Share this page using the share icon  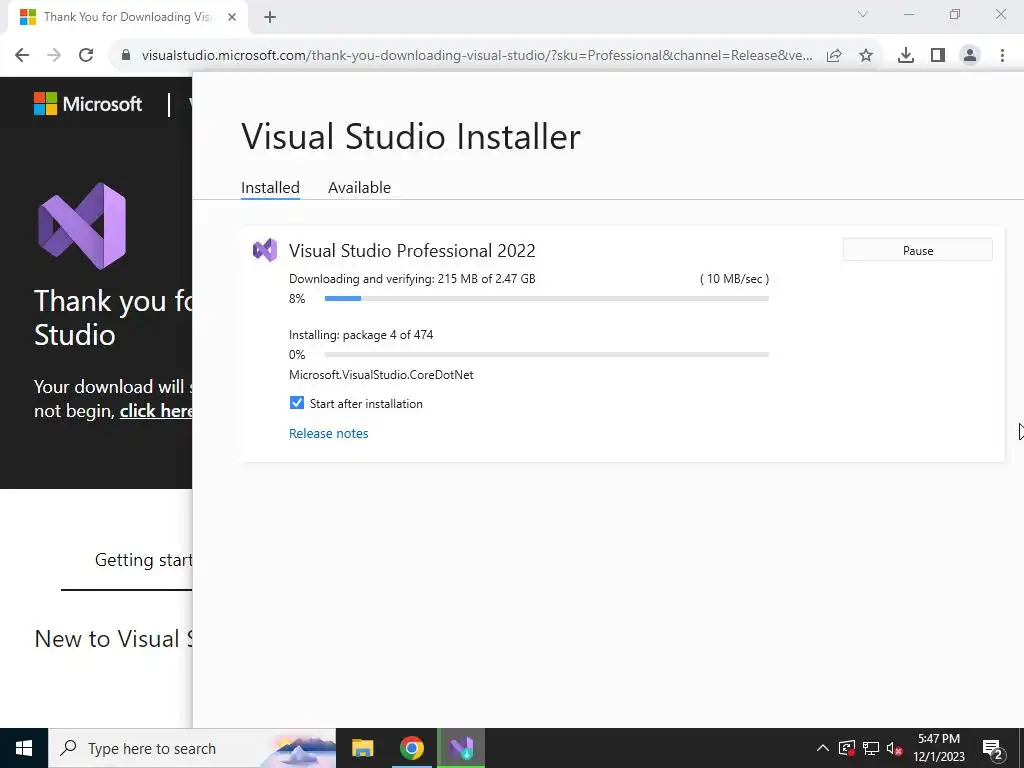pos(834,56)
